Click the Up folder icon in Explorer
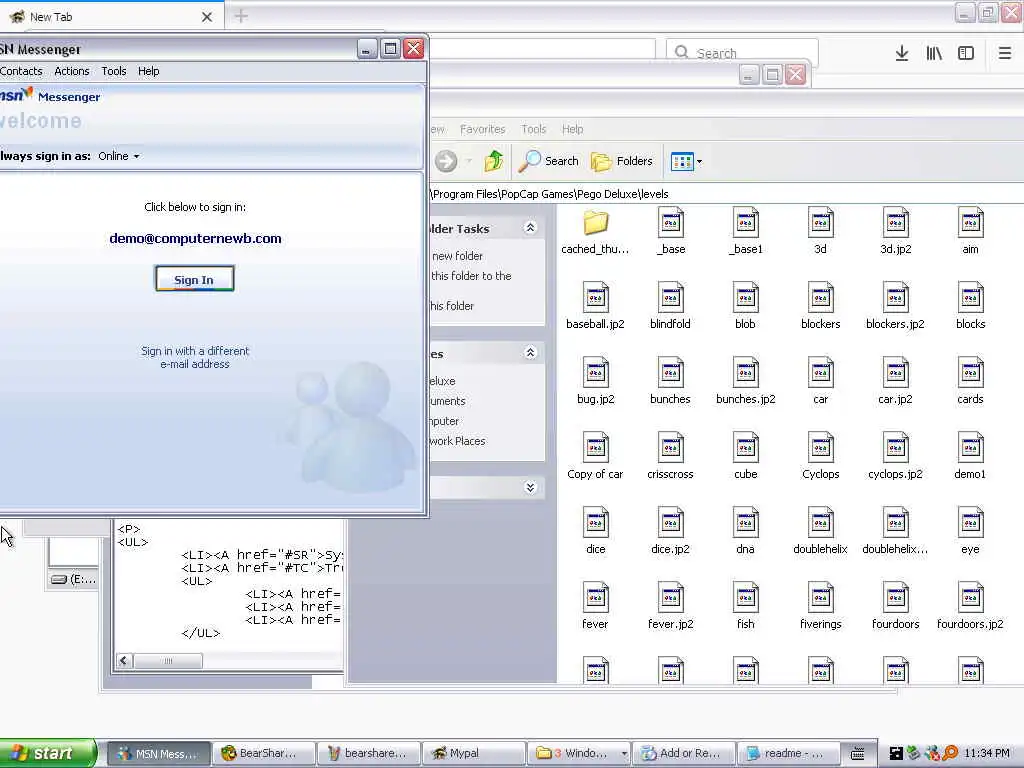Image resolution: width=1024 pixels, height=768 pixels. pyautogui.click(x=494, y=161)
